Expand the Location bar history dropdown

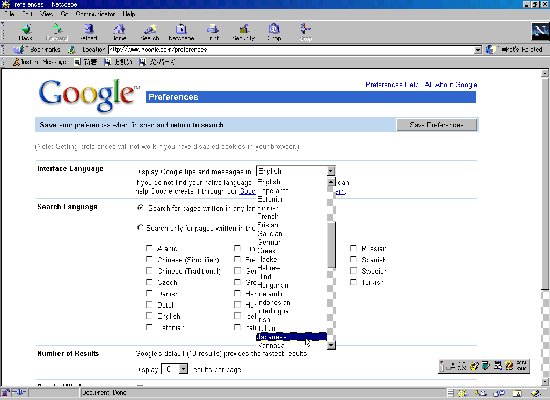477,50
